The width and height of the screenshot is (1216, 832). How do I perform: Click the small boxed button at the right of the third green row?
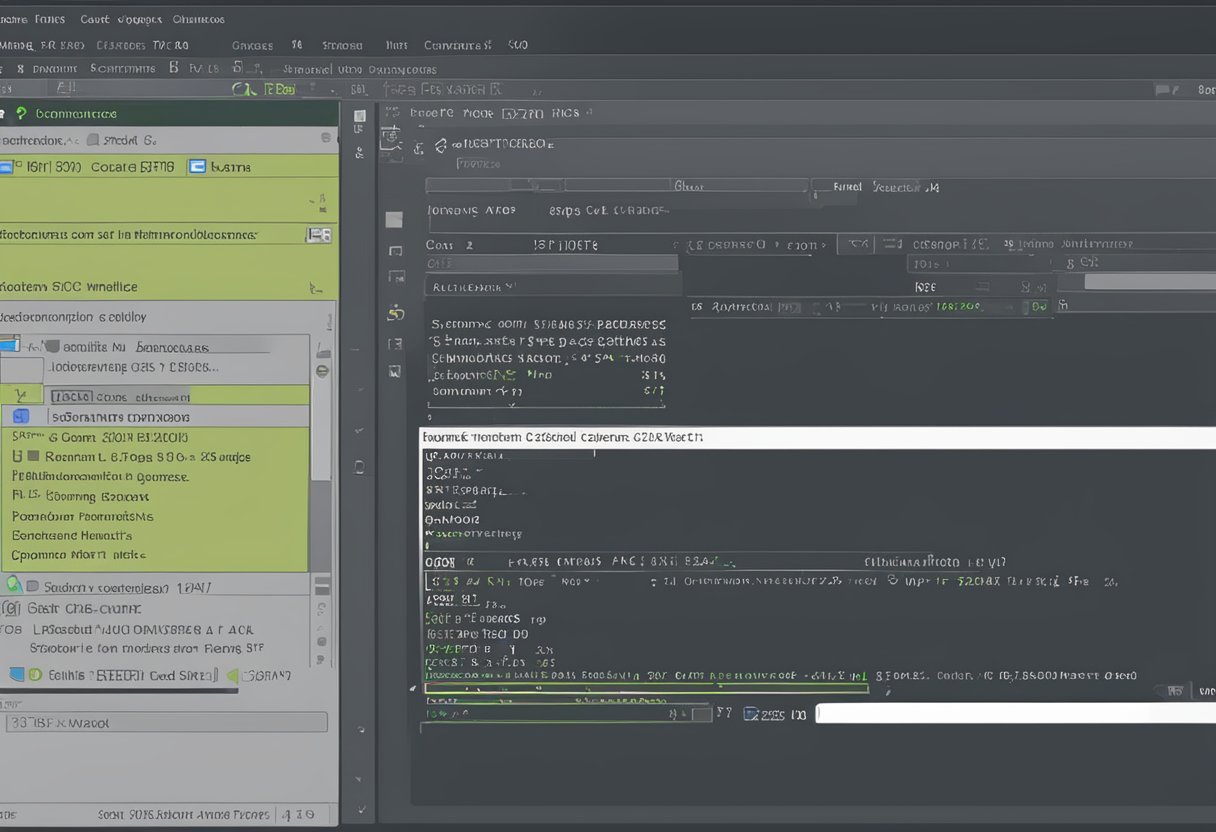tap(318, 235)
